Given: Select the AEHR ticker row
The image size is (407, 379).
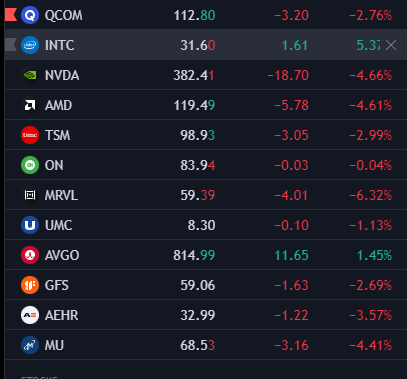Looking at the screenshot, I should (x=206, y=315).
